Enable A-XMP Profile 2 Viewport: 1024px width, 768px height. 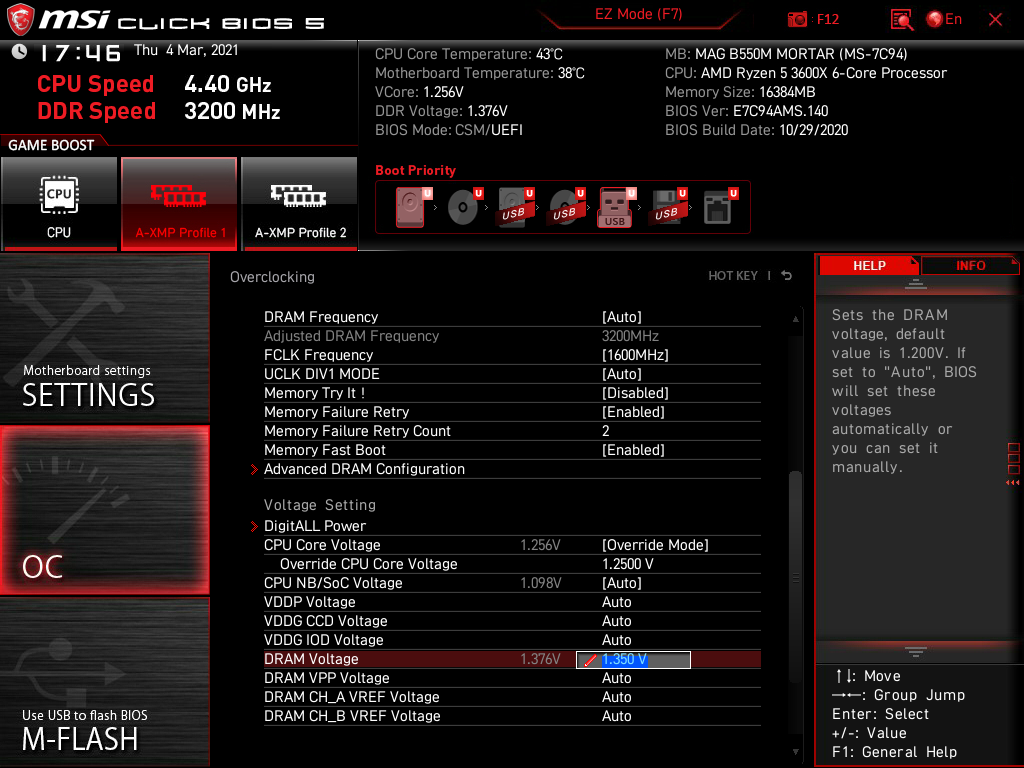pyautogui.click(x=300, y=204)
